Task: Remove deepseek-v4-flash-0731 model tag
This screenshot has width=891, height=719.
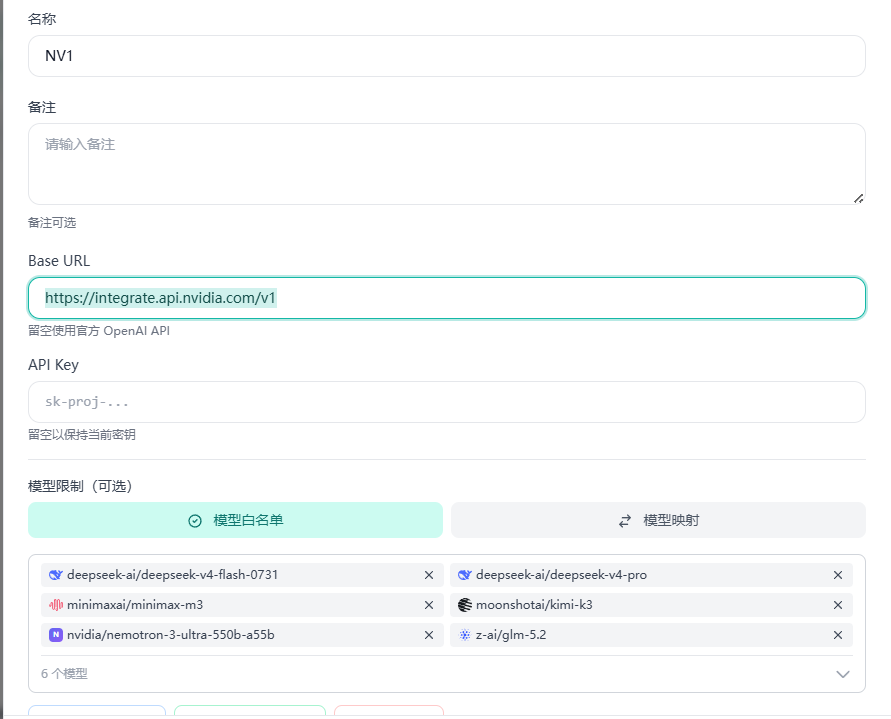Action: click(x=429, y=575)
